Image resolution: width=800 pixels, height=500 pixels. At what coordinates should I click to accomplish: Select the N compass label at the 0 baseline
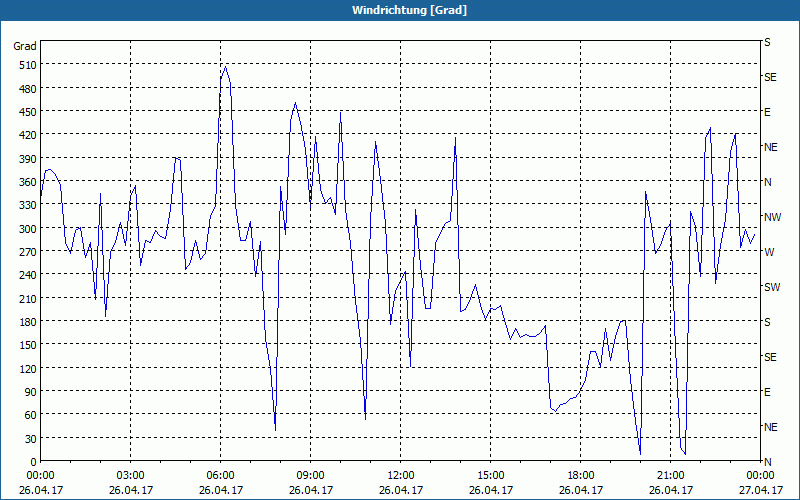(x=767, y=462)
